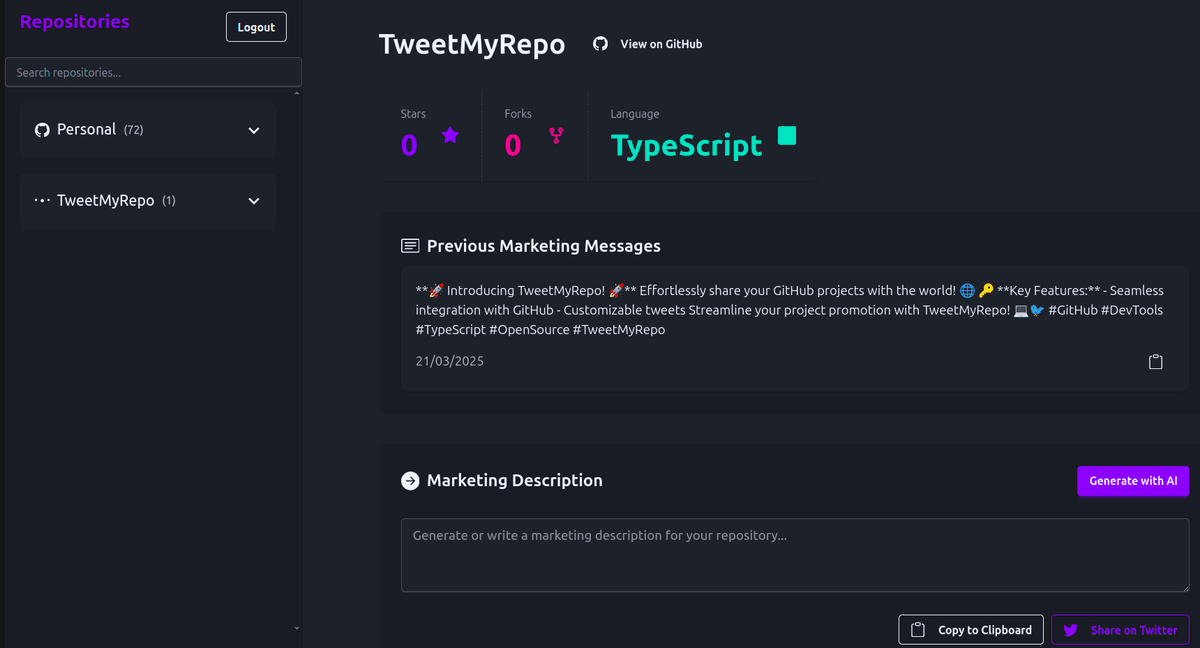1200x648 pixels.
Task: Focus the Search repositories input field
Action: tap(153, 72)
